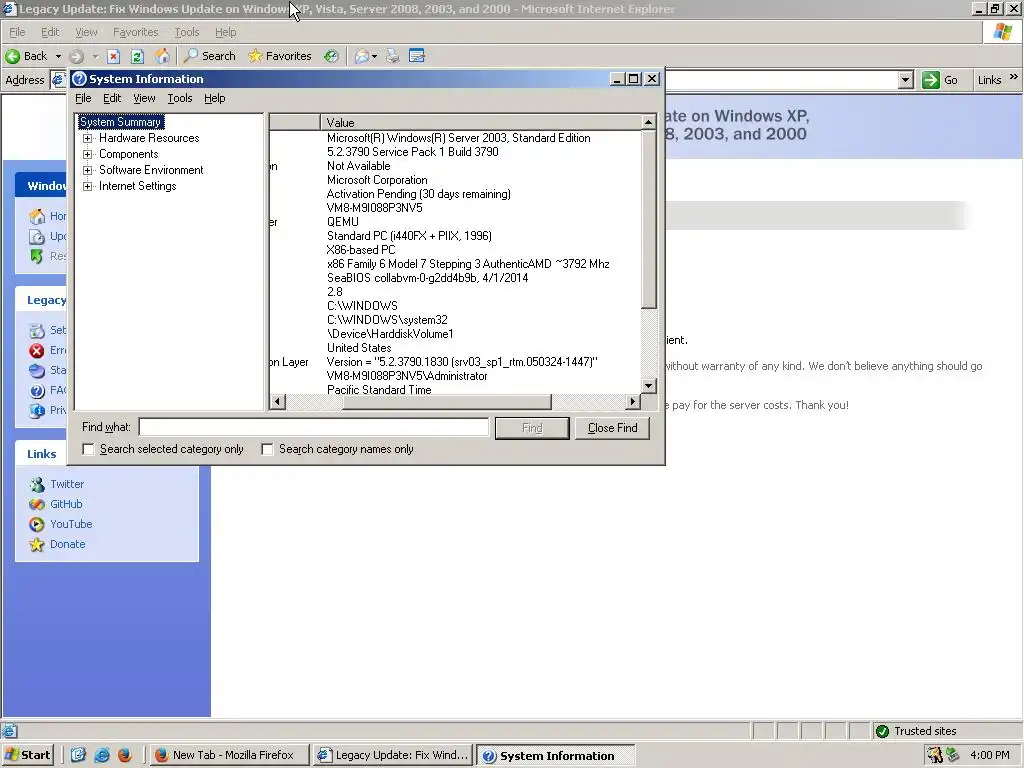
Task: Click the Print icon in IE toolbar
Action: 392,56
